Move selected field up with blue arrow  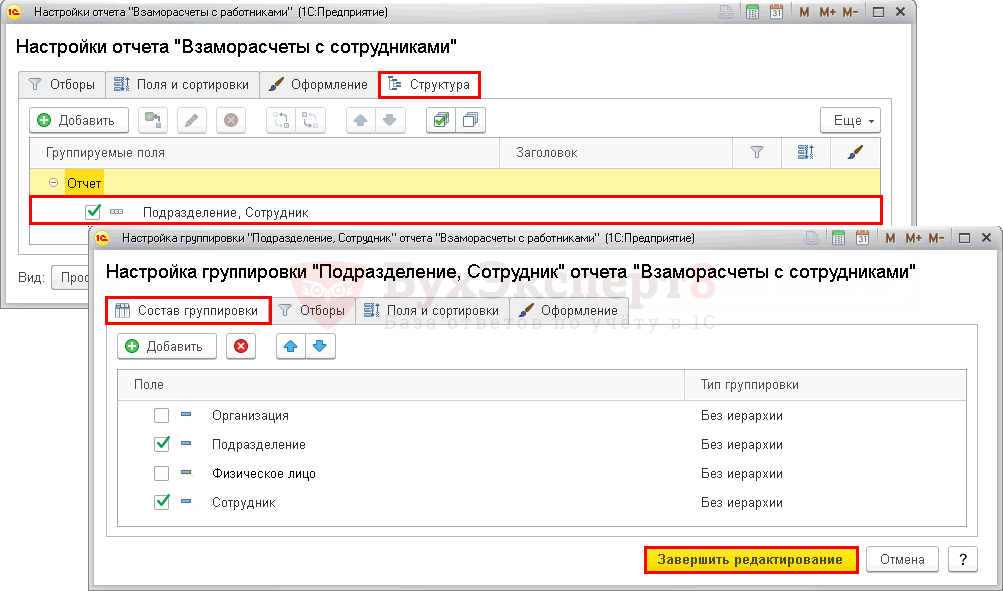point(291,346)
